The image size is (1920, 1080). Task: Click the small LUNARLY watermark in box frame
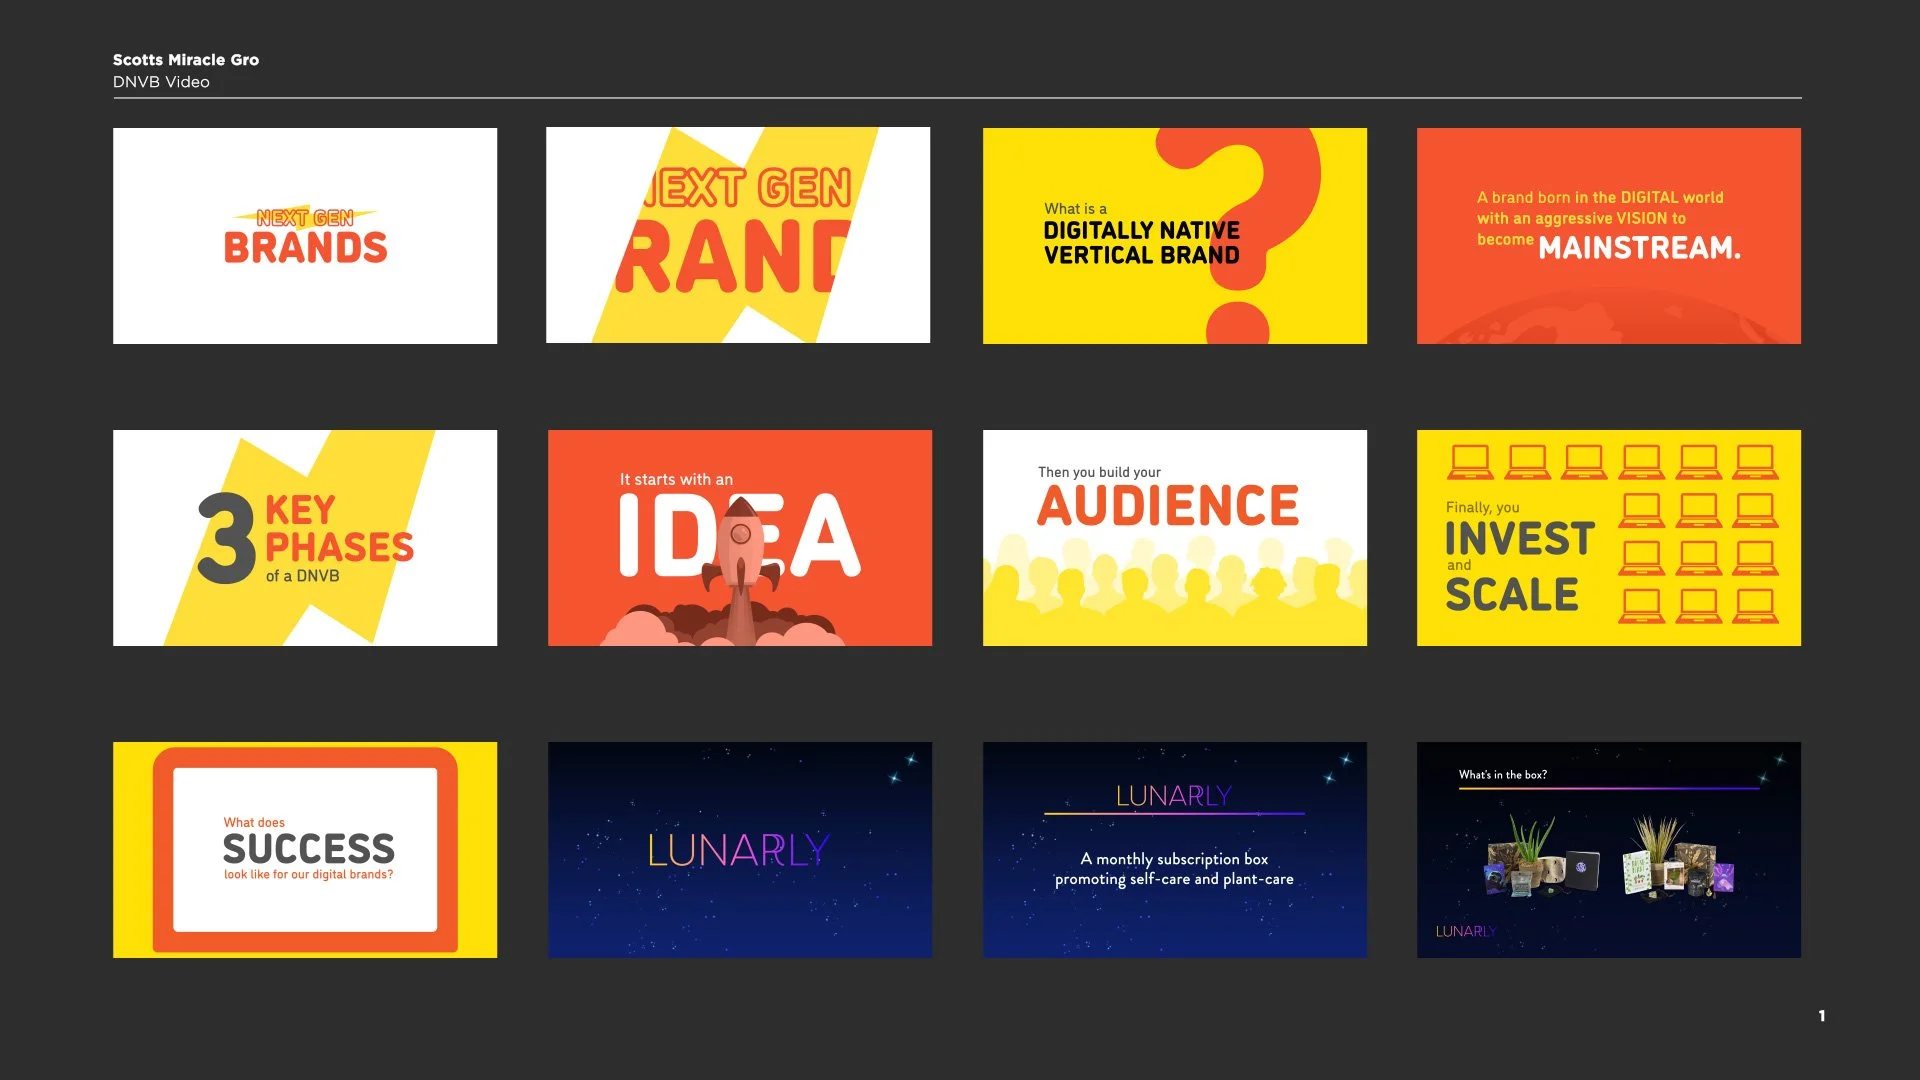click(x=1465, y=931)
